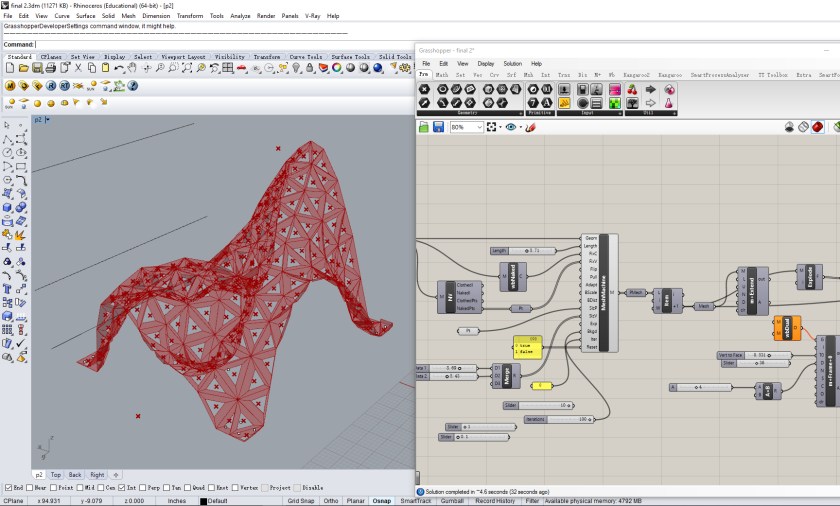Click the Grasshopper save file icon
This screenshot has width=840, height=506.
(x=438, y=128)
